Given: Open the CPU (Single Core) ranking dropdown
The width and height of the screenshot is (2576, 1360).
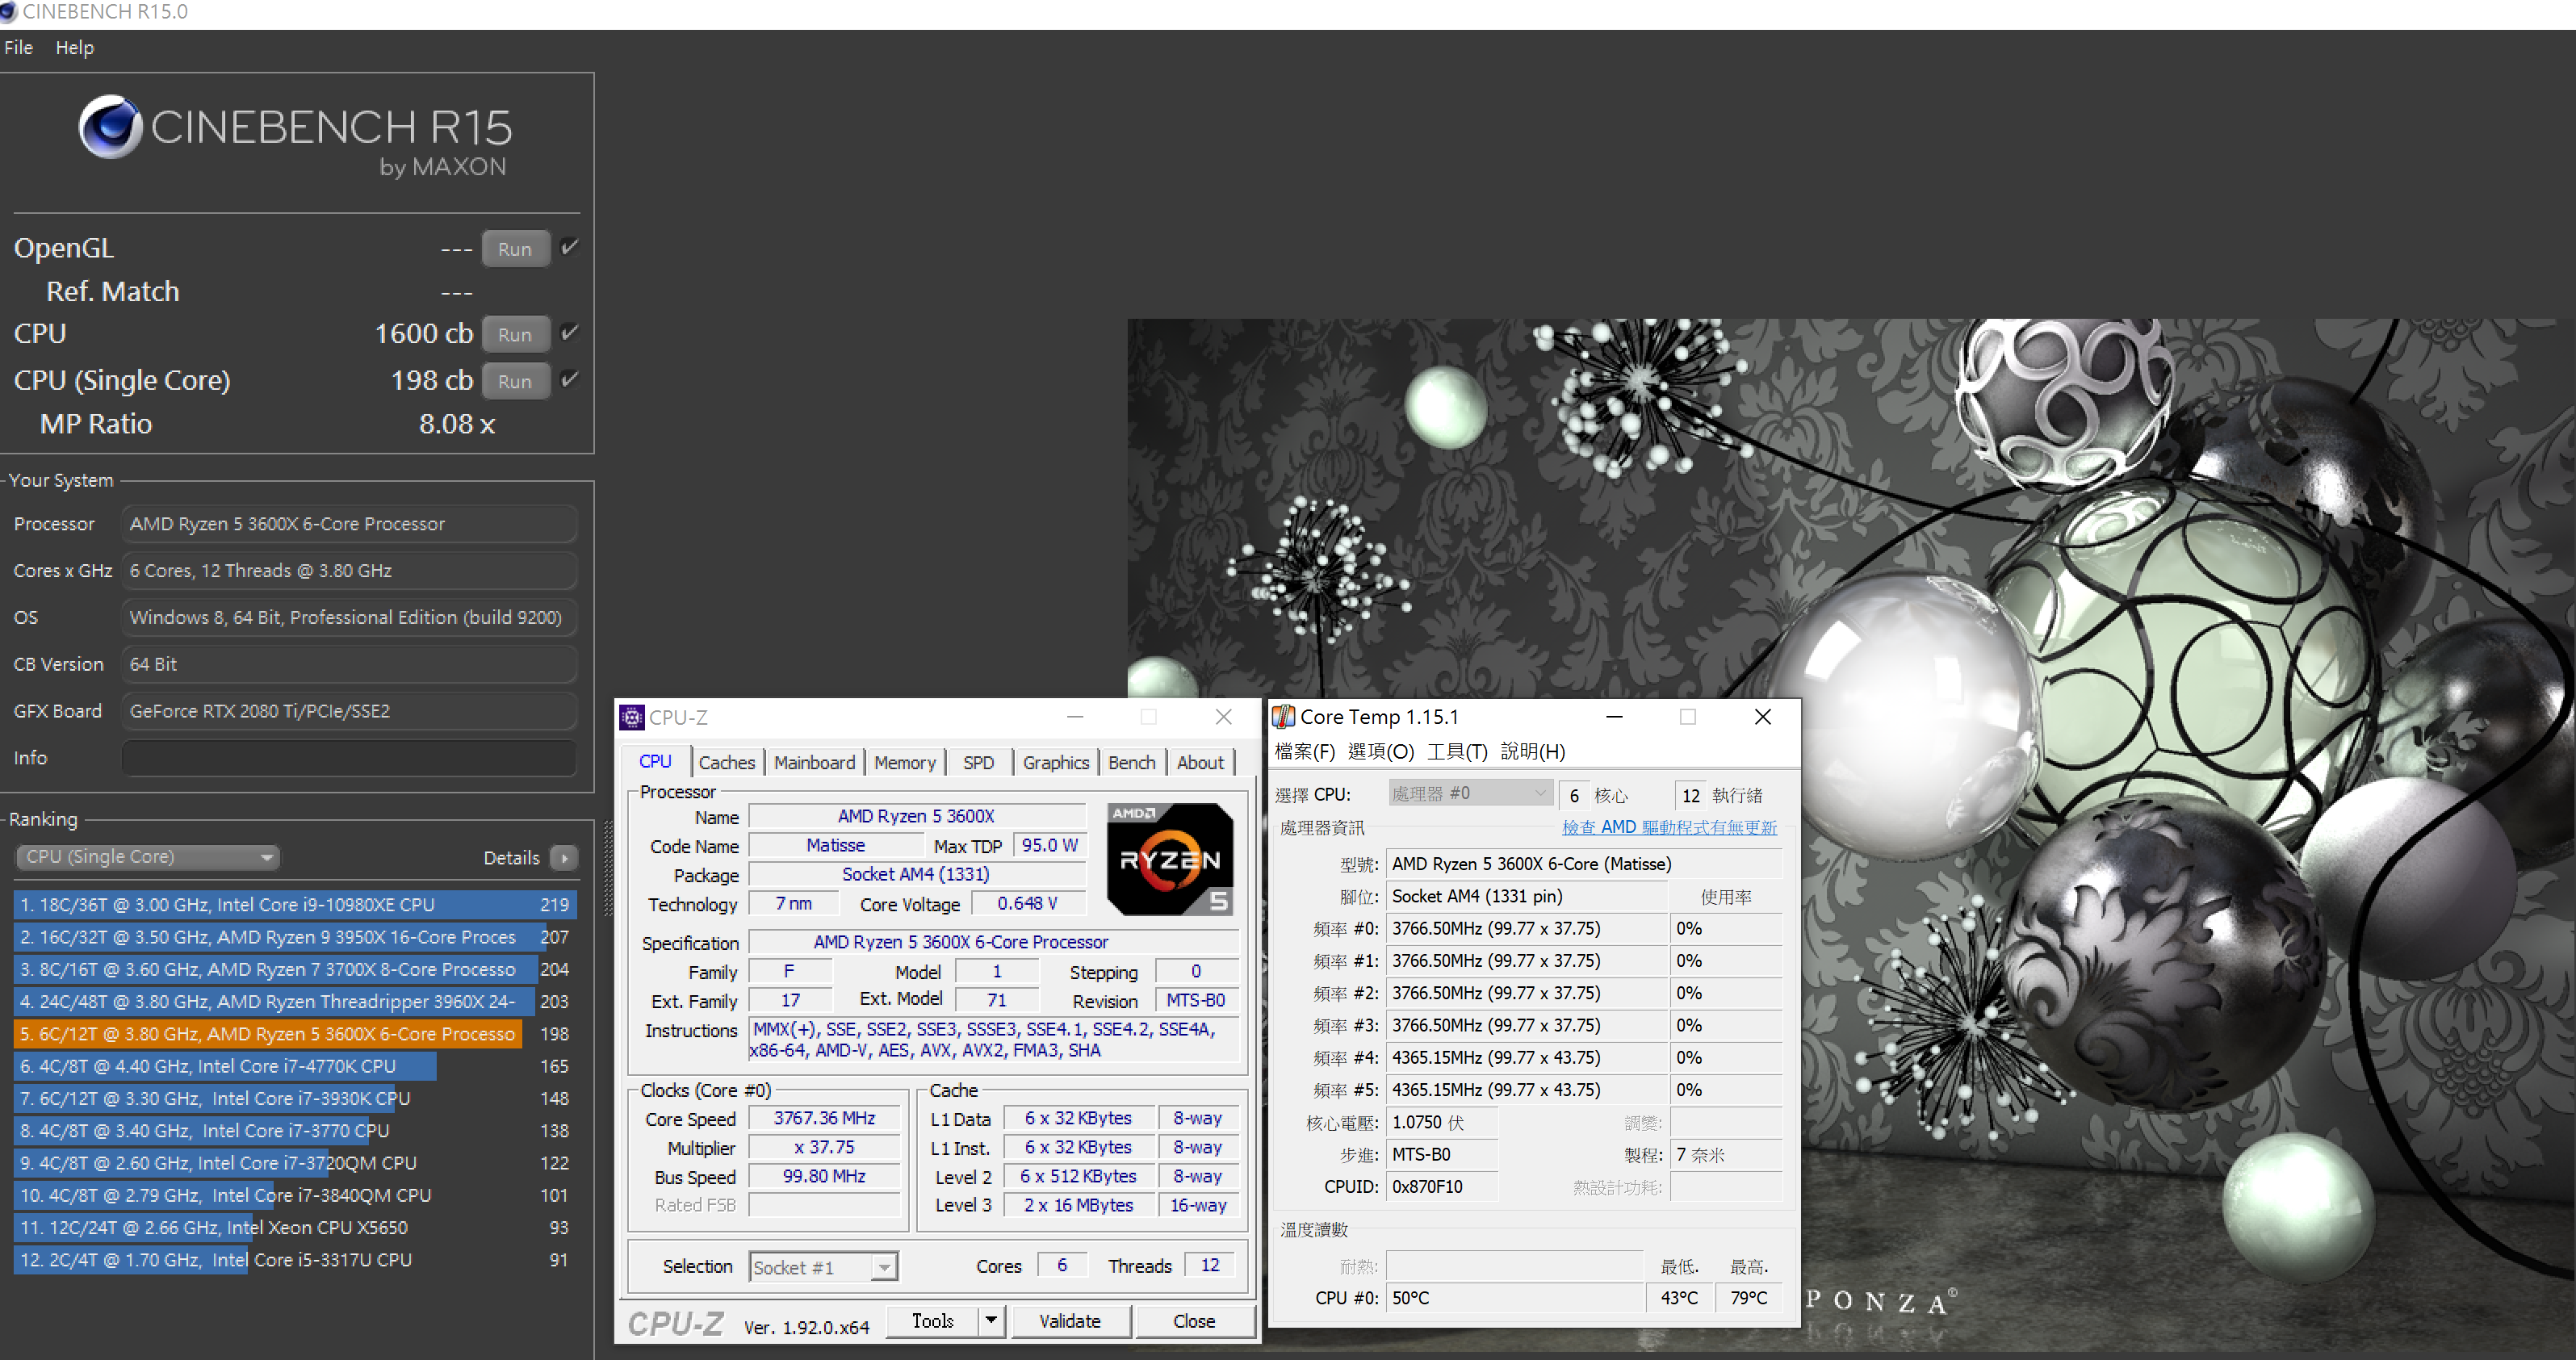Looking at the screenshot, I should coord(148,857).
